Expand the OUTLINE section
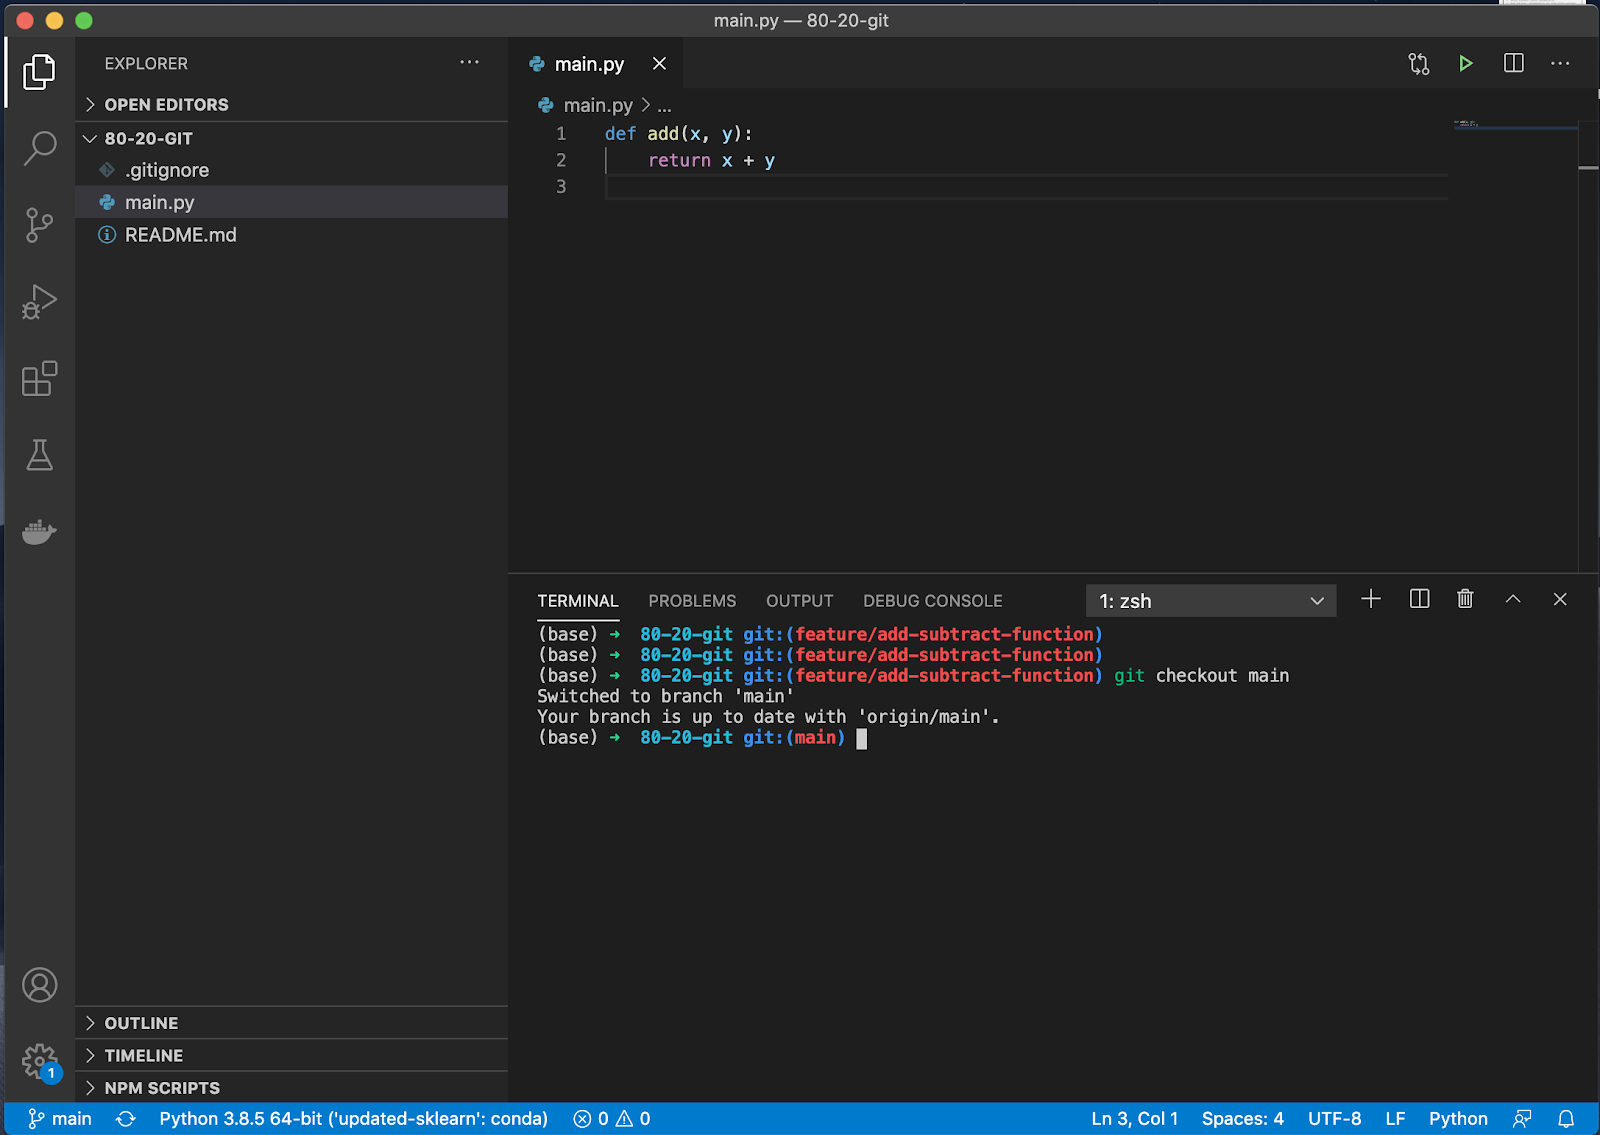The width and height of the screenshot is (1600, 1135). (x=141, y=1023)
